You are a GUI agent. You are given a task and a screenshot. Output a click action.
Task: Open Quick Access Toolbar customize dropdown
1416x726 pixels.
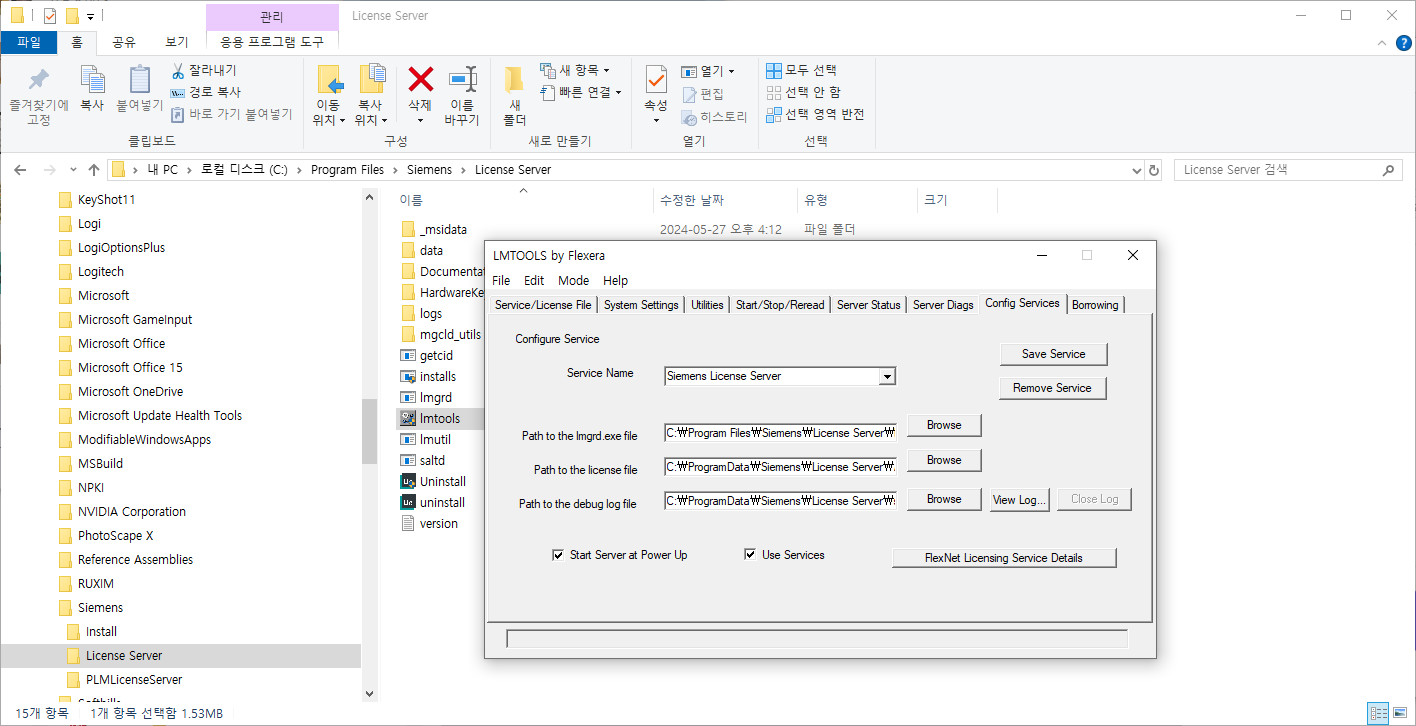90,16
